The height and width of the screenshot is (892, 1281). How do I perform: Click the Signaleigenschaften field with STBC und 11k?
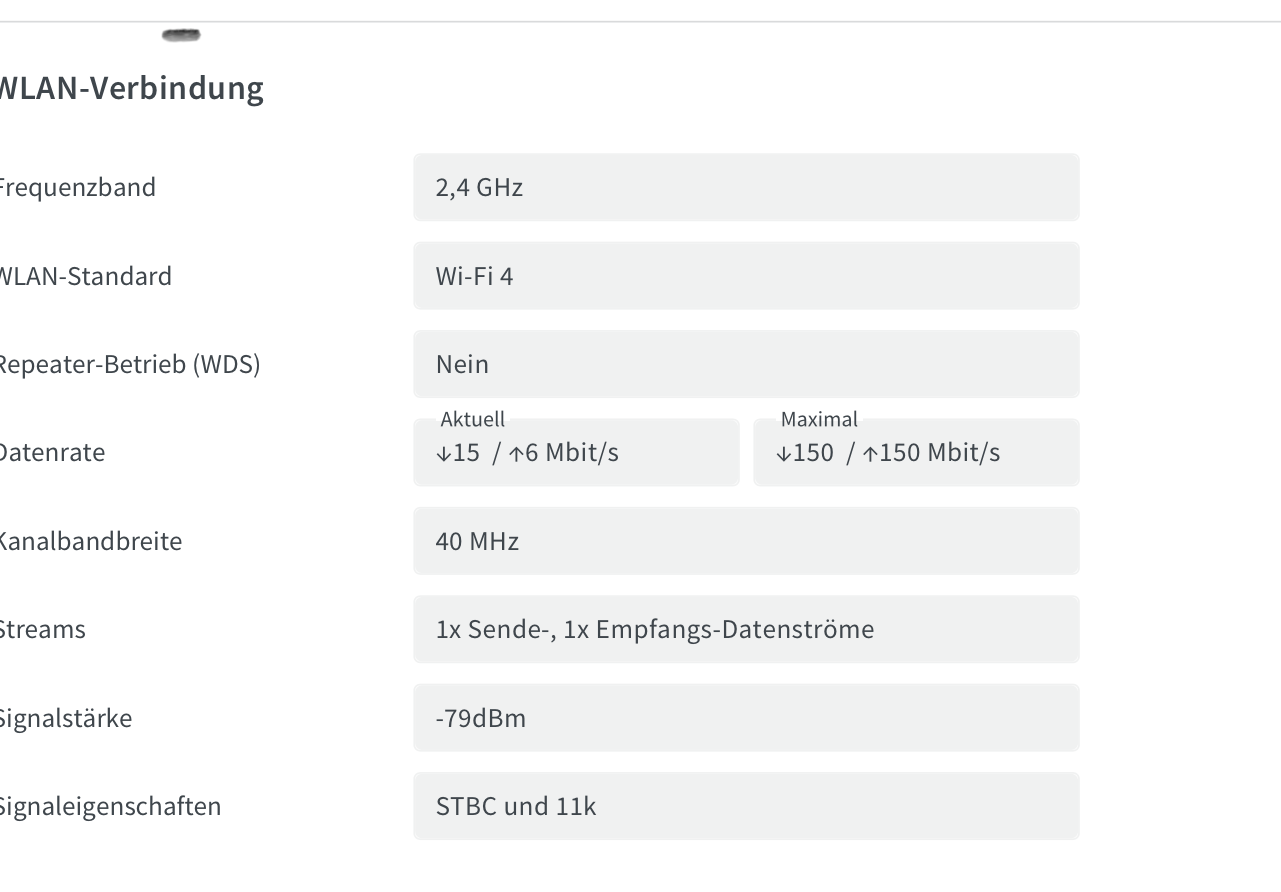(746, 806)
